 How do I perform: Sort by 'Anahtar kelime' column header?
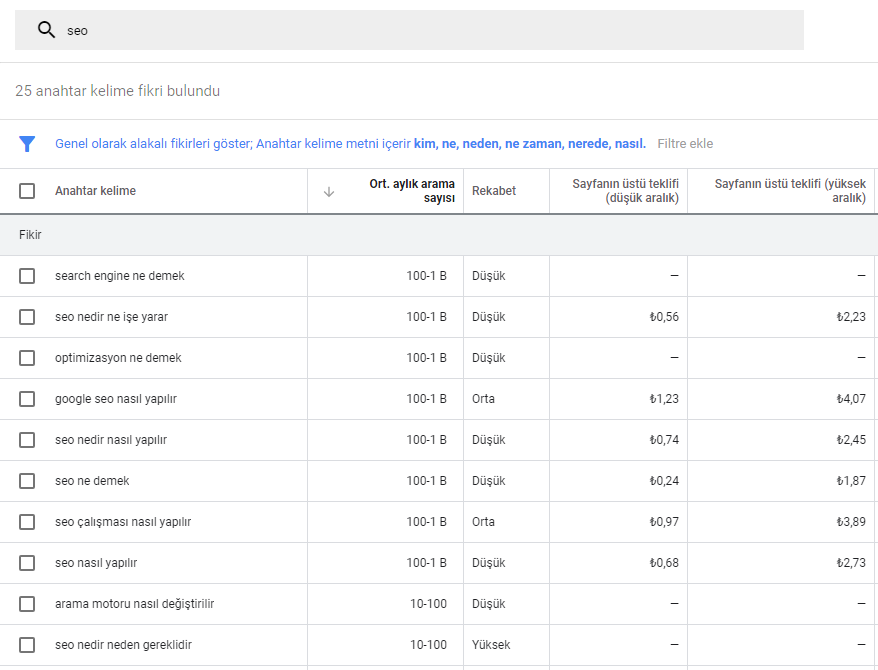[x=95, y=191]
